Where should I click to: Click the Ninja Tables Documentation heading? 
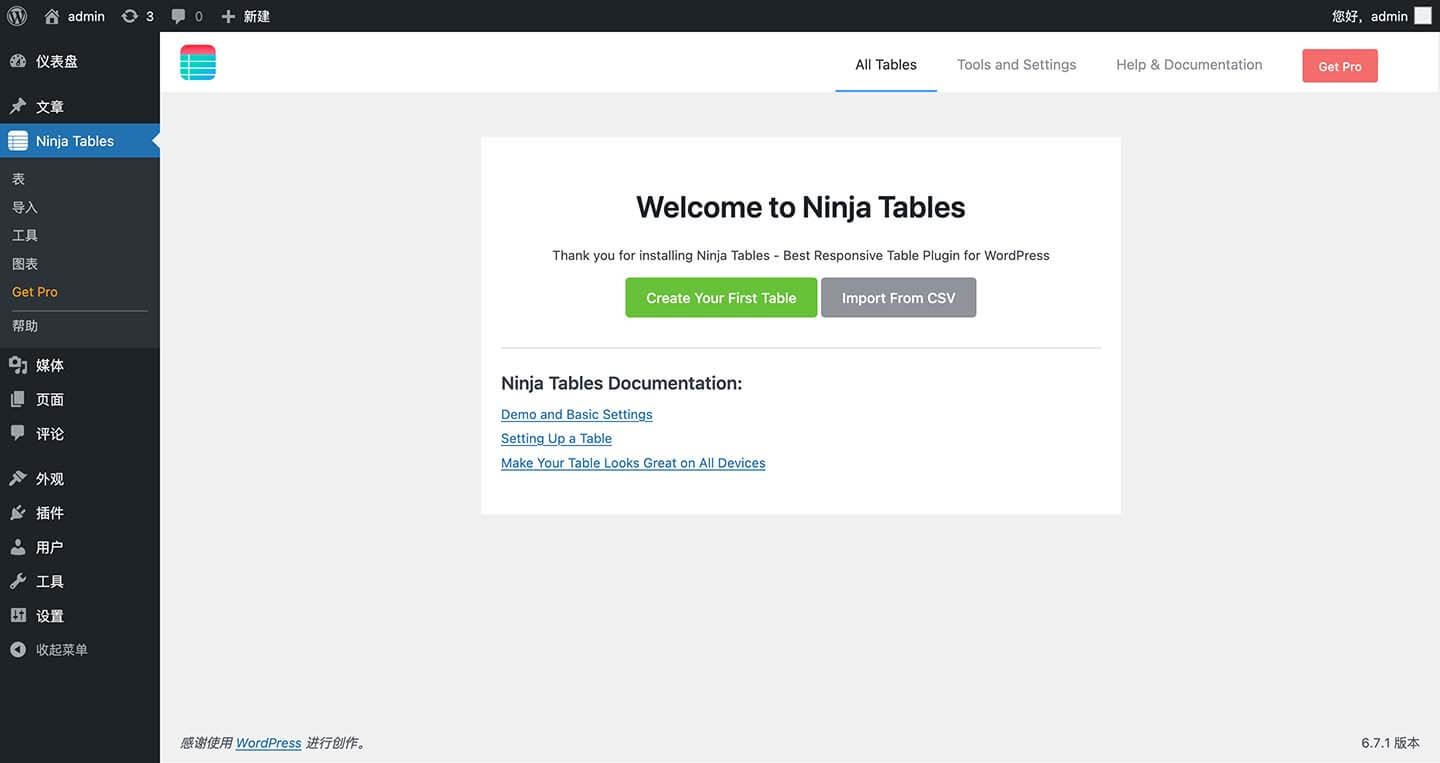click(622, 383)
